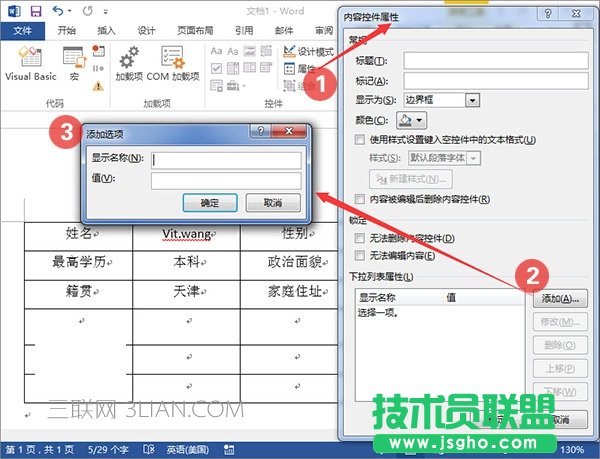Click the 新建样式(N)... button
The height and width of the screenshot is (459, 600).
(411, 179)
